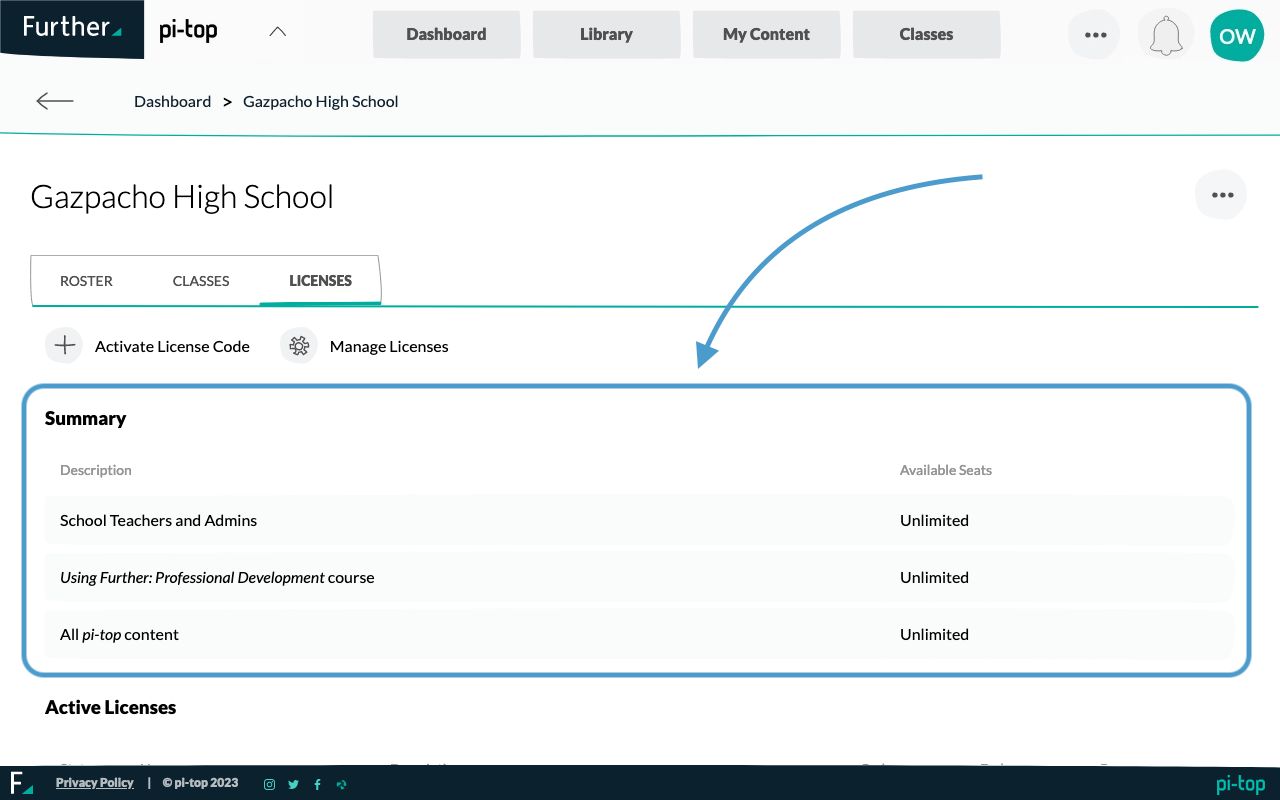Switch to the CLASSES school tab
This screenshot has height=800, width=1280.
pyautogui.click(x=201, y=281)
